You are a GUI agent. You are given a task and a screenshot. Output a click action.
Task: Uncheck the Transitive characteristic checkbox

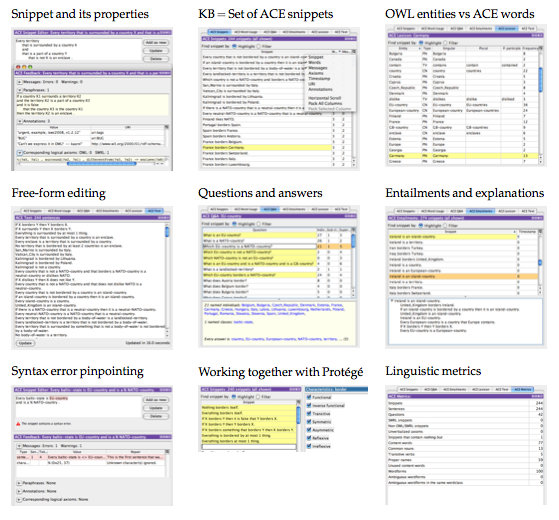tap(309, 414)
